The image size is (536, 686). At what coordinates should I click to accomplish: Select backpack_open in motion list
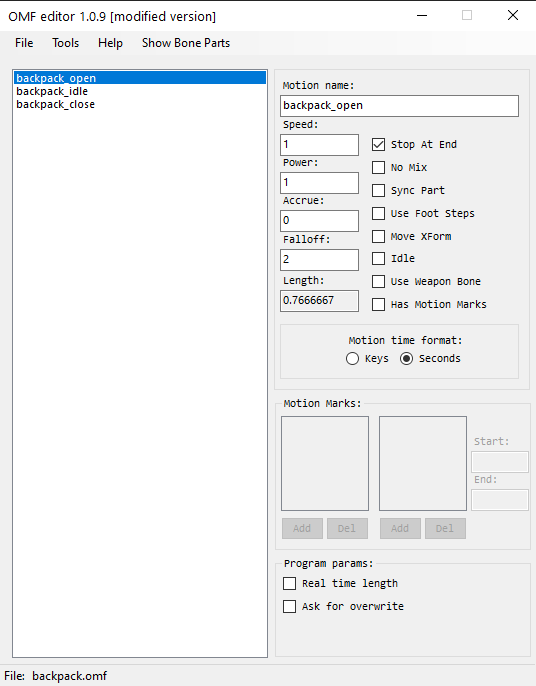(x=140, y=78)
